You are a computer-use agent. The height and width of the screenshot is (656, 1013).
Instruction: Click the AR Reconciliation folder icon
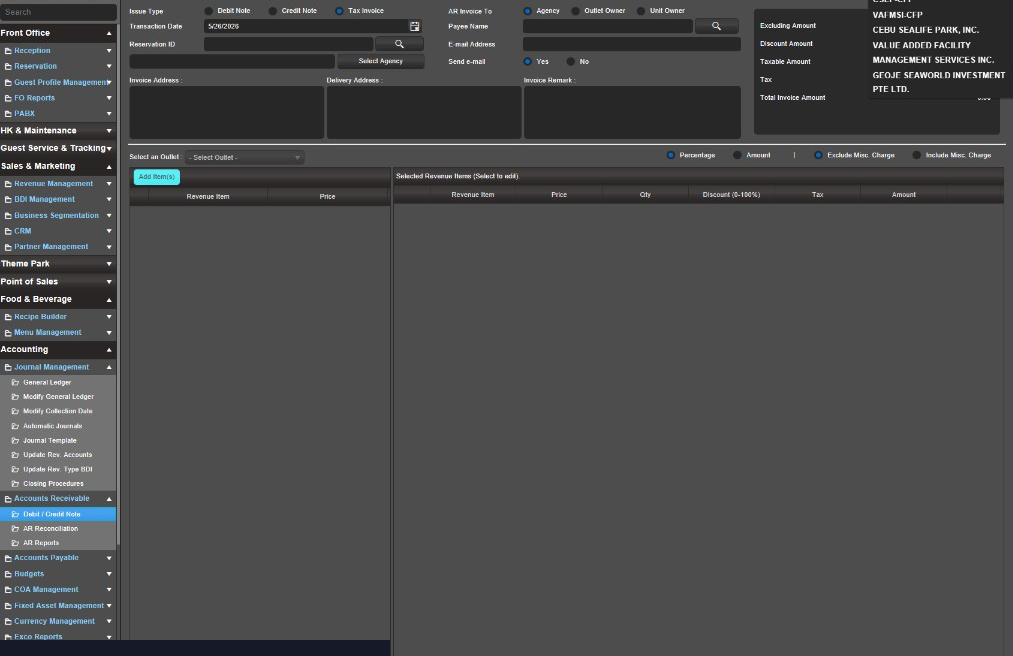(16, 529)
